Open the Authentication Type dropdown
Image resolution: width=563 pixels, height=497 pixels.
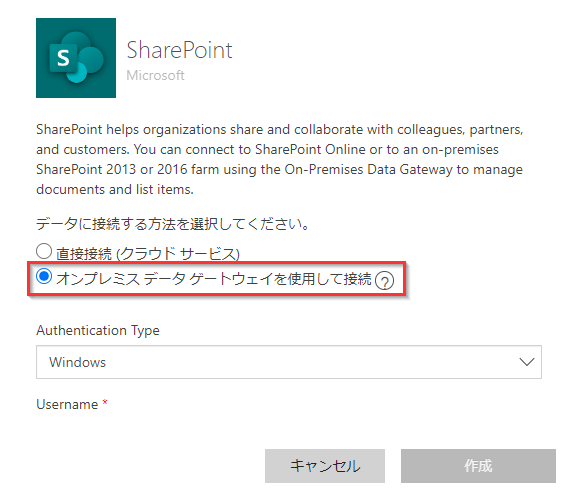pyautogui.click(x=289, y=362)
